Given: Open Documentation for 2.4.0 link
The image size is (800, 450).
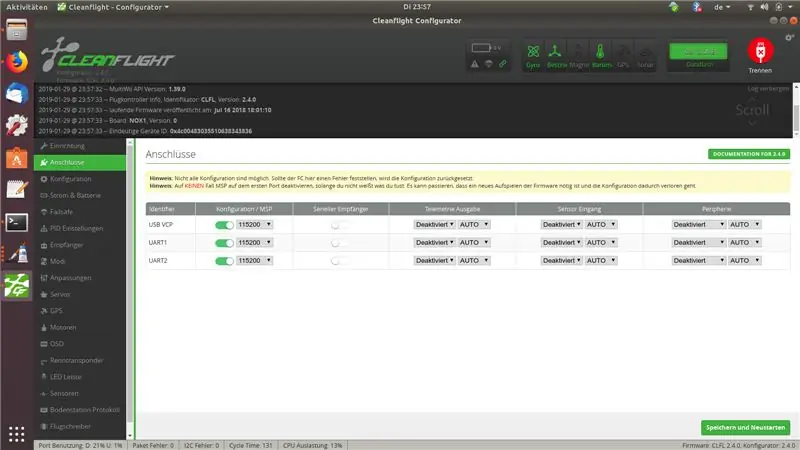Looking at the screenshot, I should (x=748, y=154).
